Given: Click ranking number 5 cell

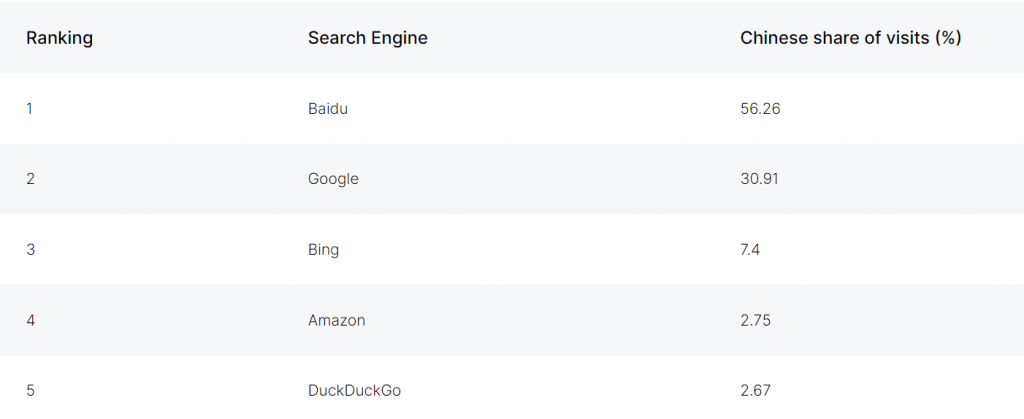Looking at the screenshot, I should coord(31,391).
